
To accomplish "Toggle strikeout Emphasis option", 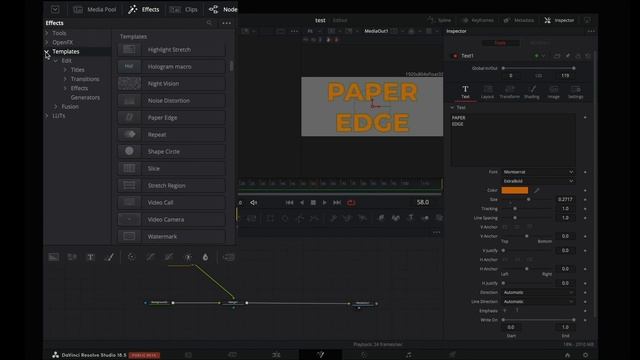I will (517, 311).
